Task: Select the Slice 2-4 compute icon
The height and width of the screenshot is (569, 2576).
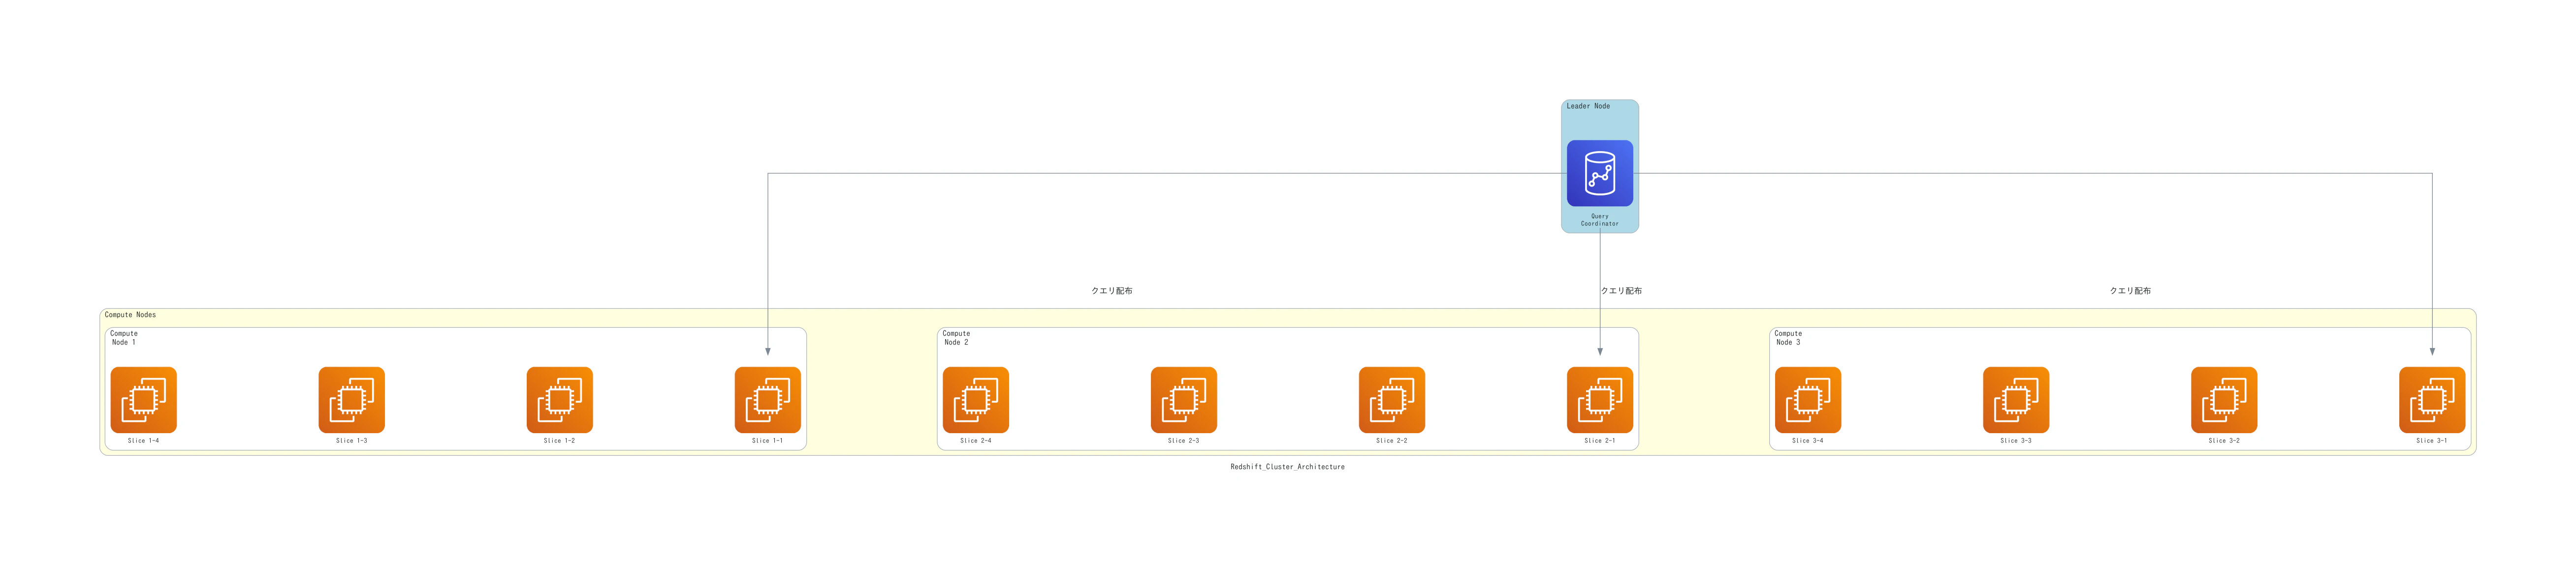Action: point(976,400)
